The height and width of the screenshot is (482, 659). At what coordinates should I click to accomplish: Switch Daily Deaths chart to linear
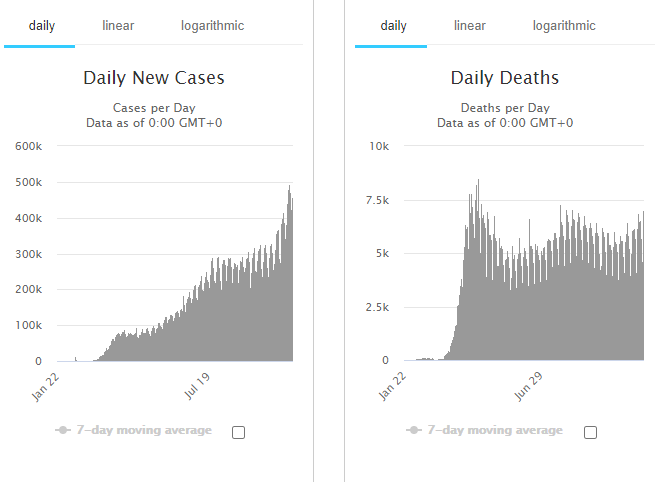[x=469, y=26]
